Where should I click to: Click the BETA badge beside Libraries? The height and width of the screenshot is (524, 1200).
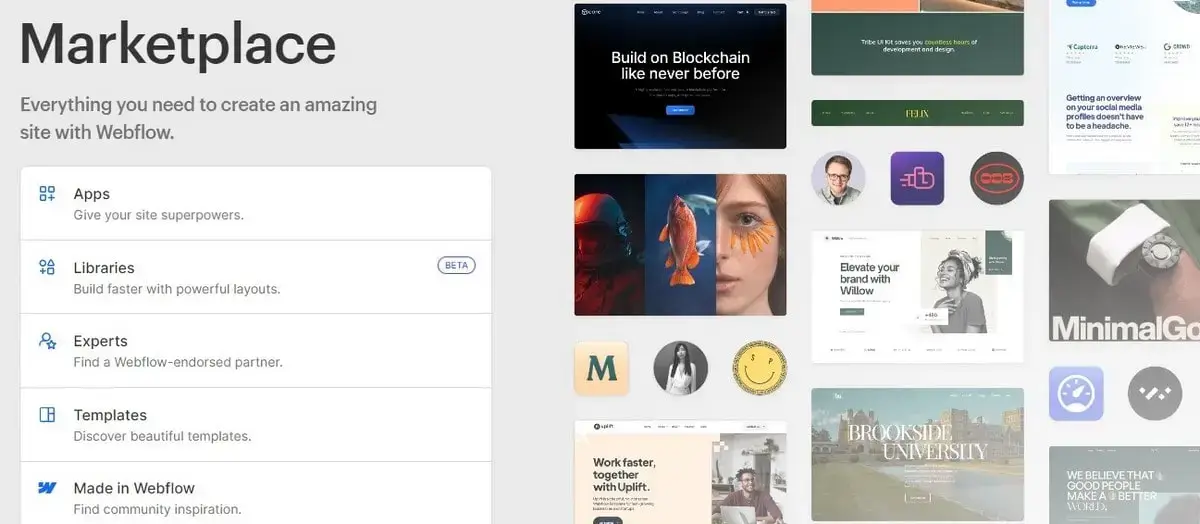tap(457, 266)
